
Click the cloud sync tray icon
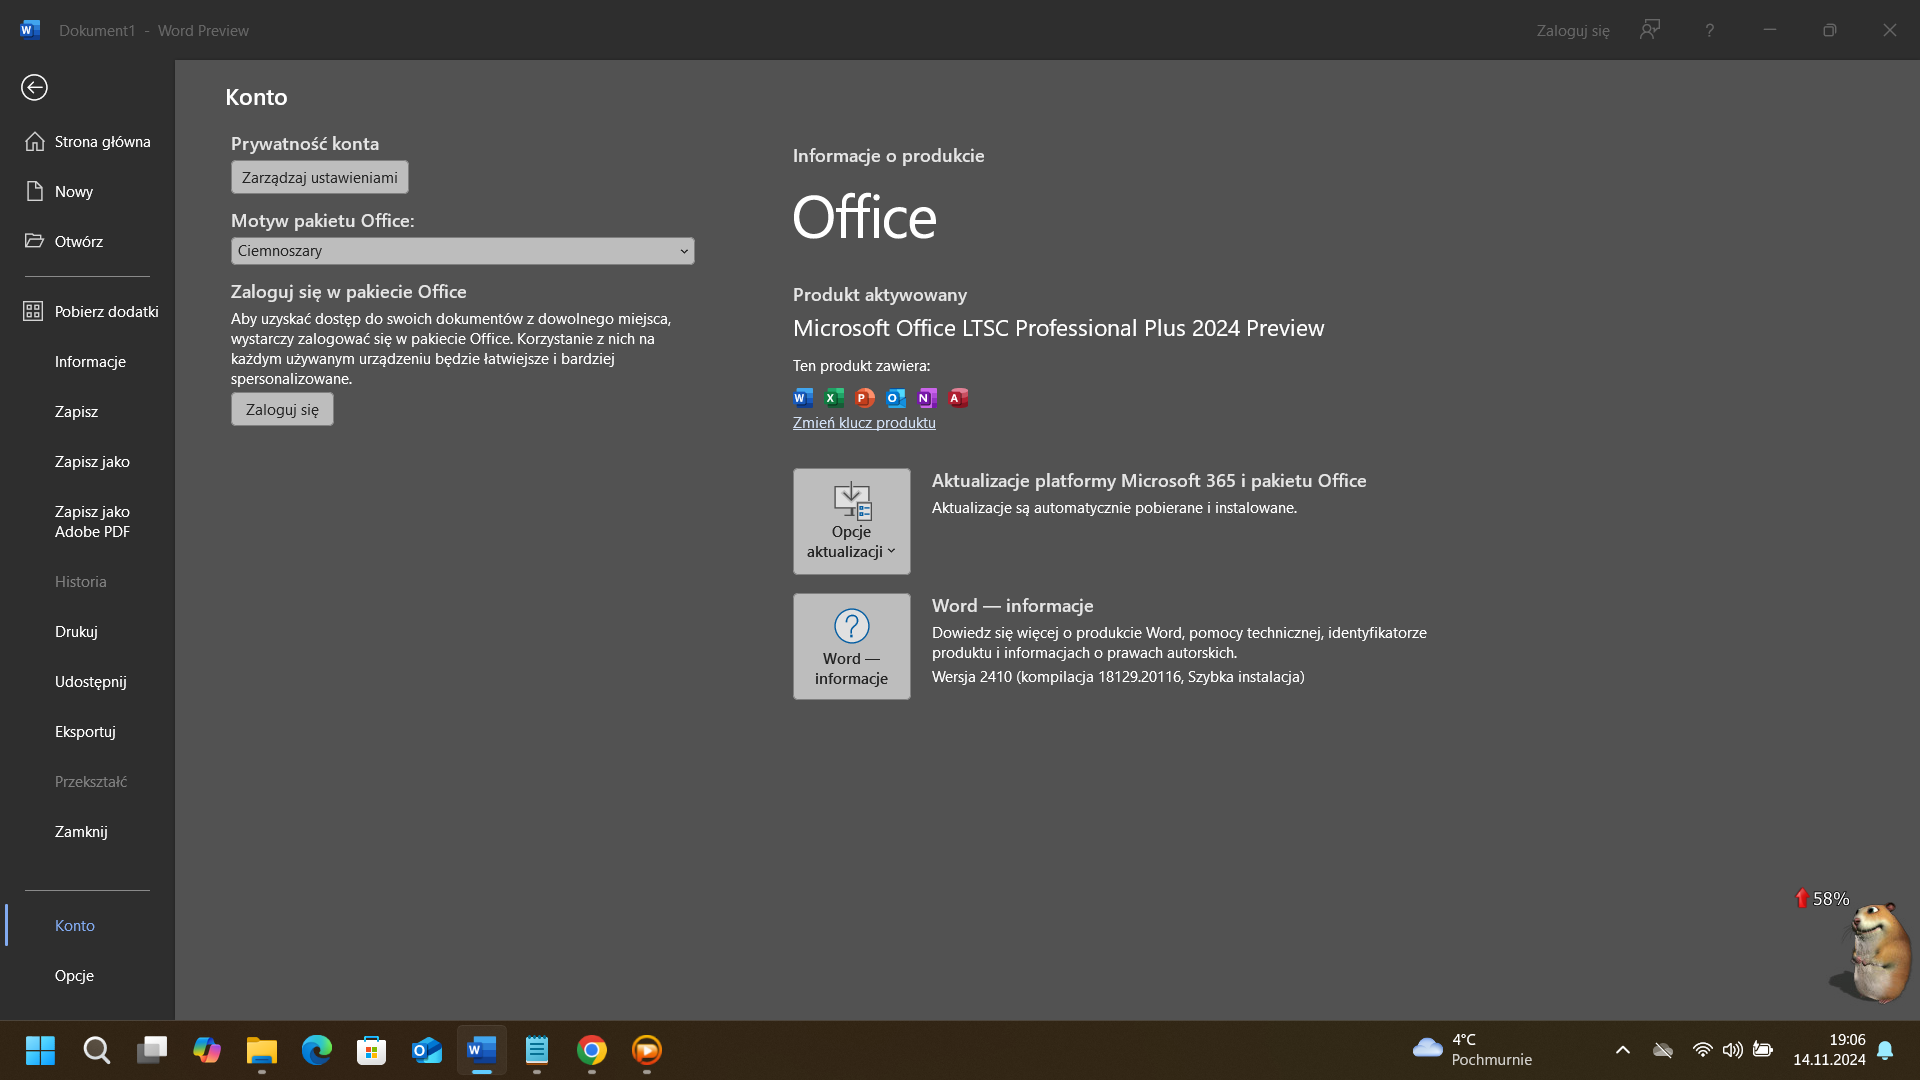[1663, 1050]
